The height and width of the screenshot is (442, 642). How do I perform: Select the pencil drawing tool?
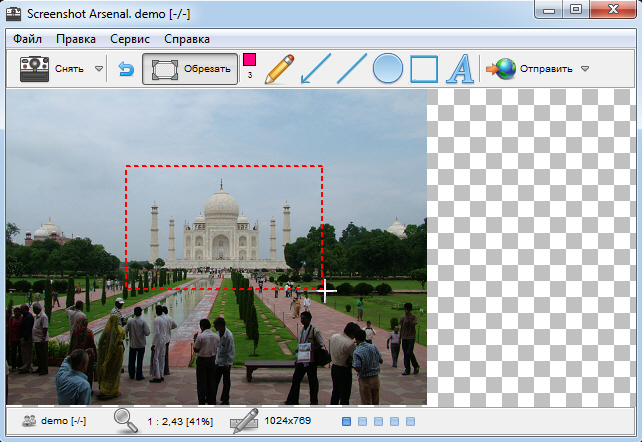(x=280, y=69)
